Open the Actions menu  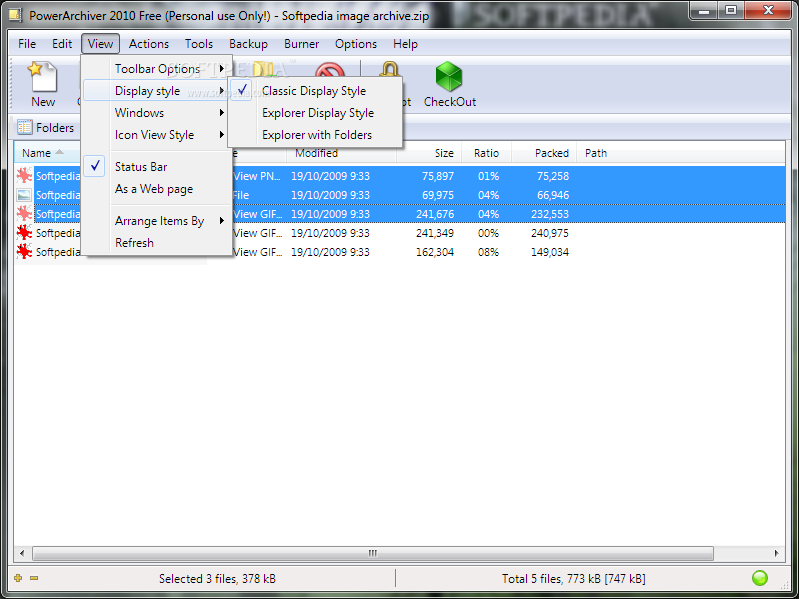149,44
